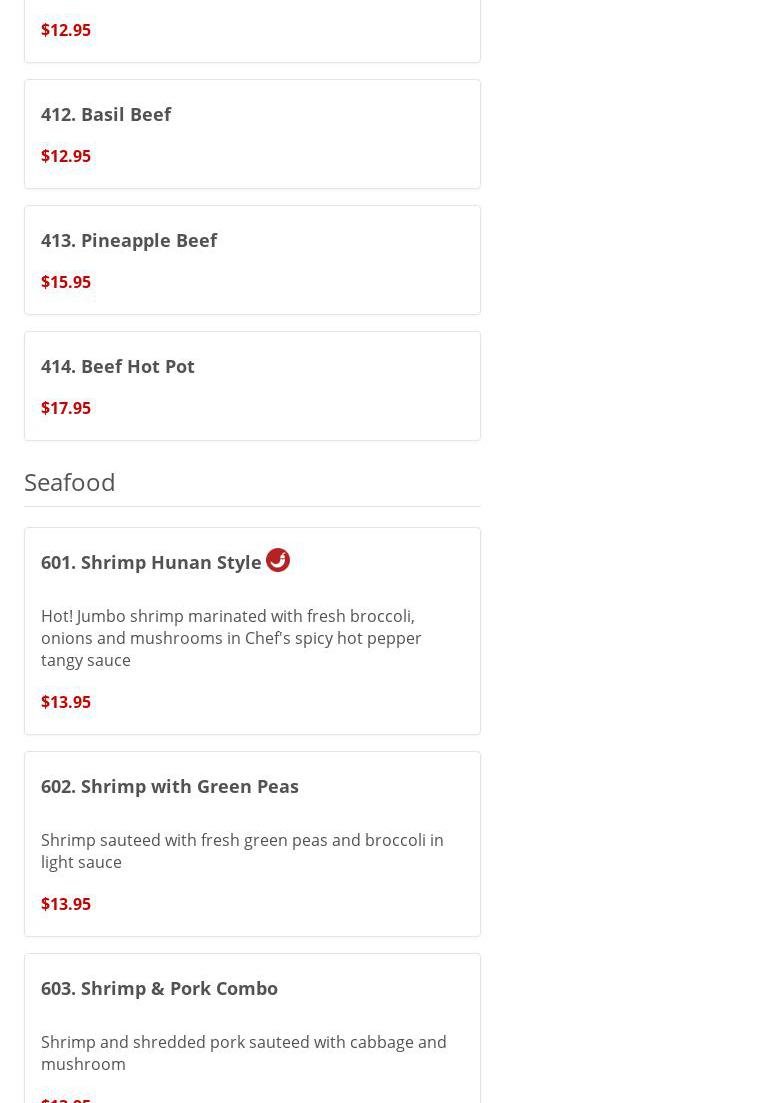Select the 602. Shrimp with Green Peas title

pos(170,786)
